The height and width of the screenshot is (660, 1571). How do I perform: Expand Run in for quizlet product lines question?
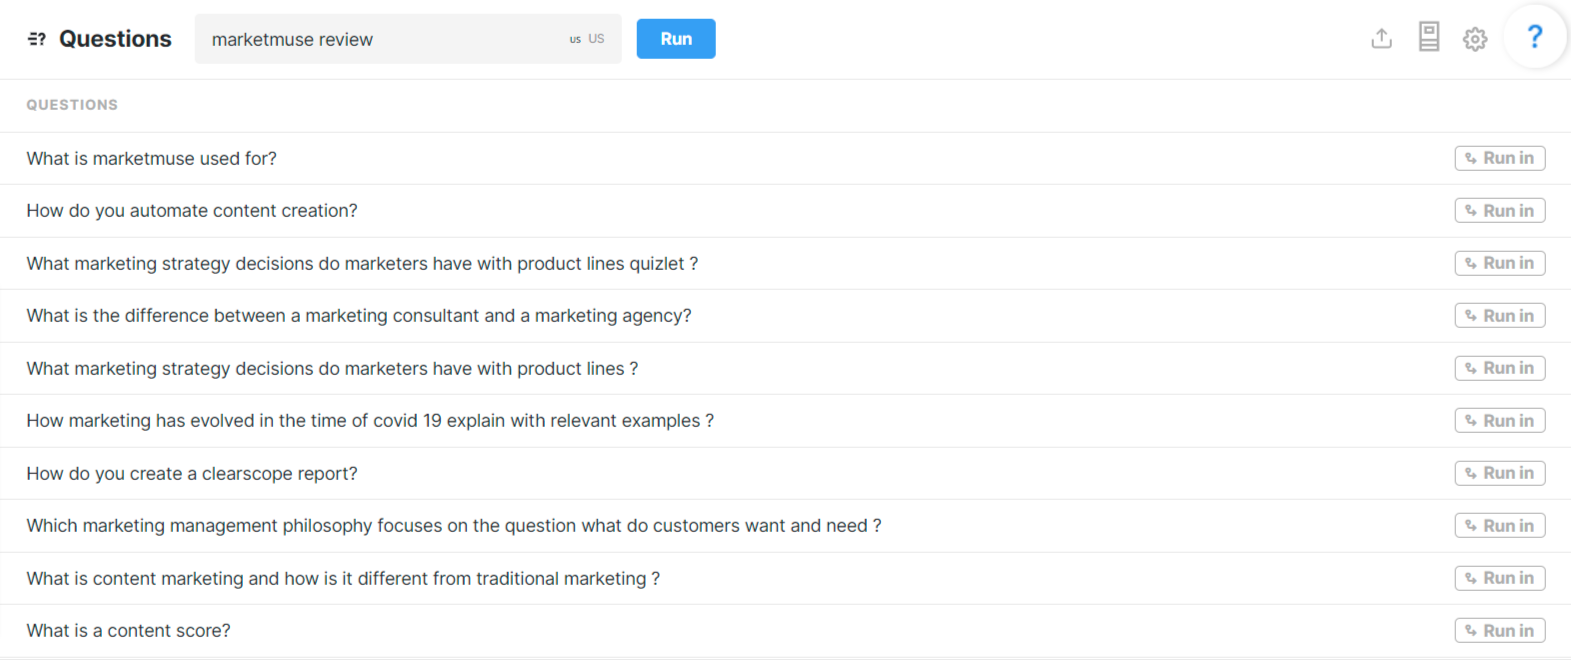coord(1499,263)
